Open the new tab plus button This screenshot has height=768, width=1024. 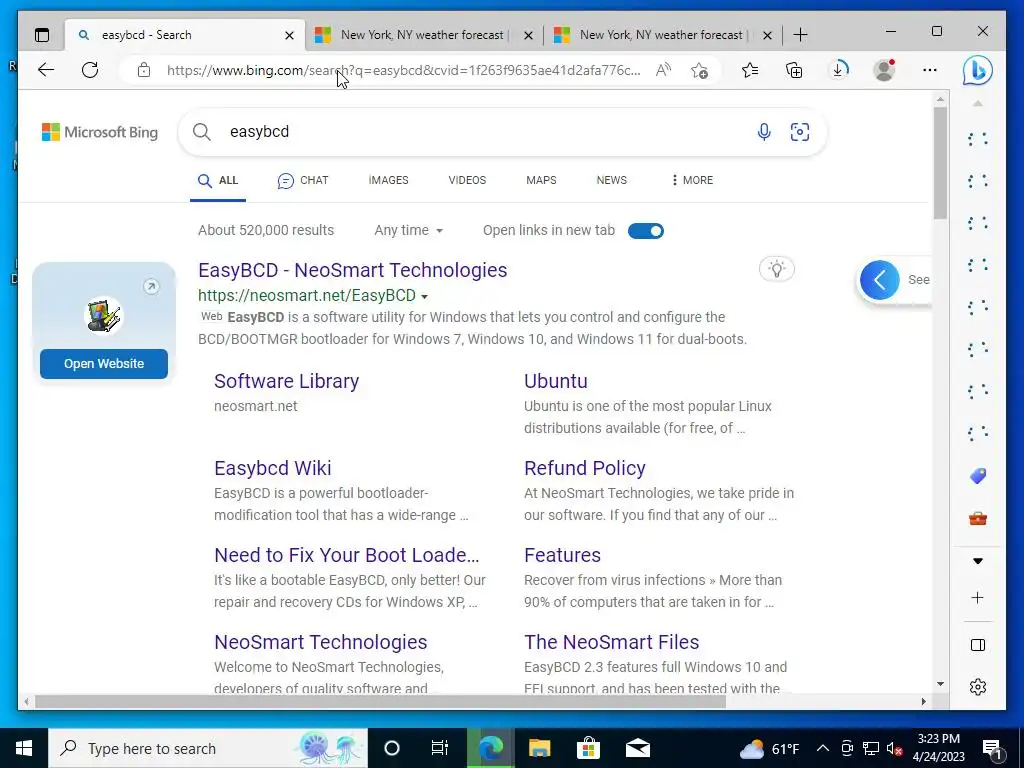click(x=800, y=35)
